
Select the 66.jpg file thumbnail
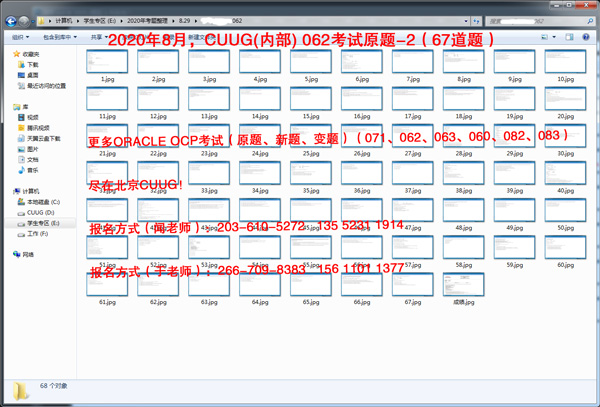[362, 284]
